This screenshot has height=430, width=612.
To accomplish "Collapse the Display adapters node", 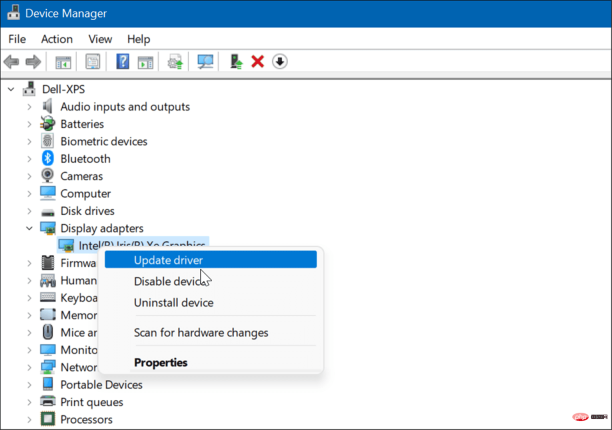I will tap(29, 228).
